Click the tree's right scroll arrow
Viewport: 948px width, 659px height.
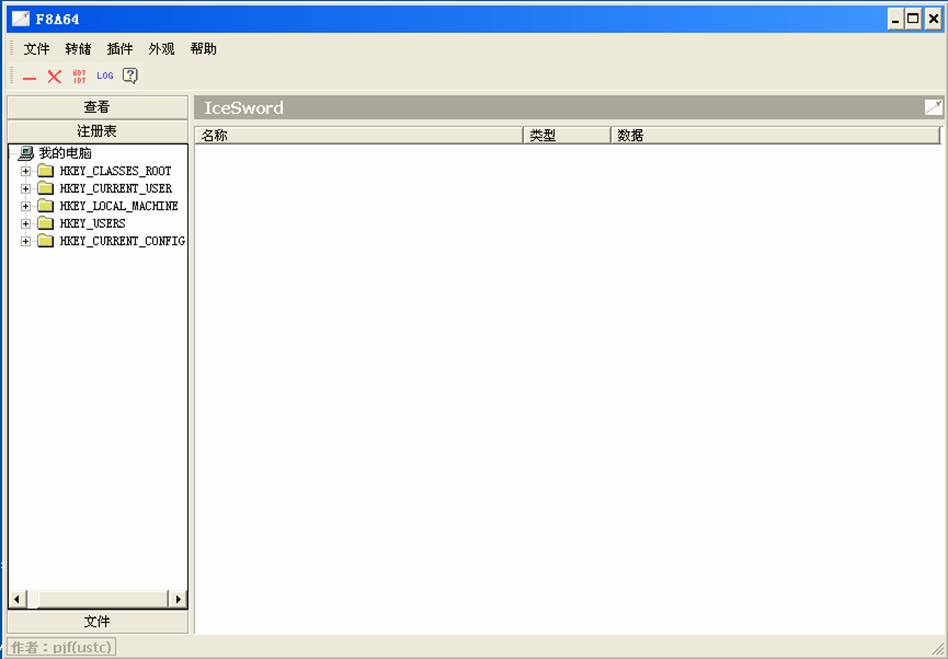(x=178, y=599)
